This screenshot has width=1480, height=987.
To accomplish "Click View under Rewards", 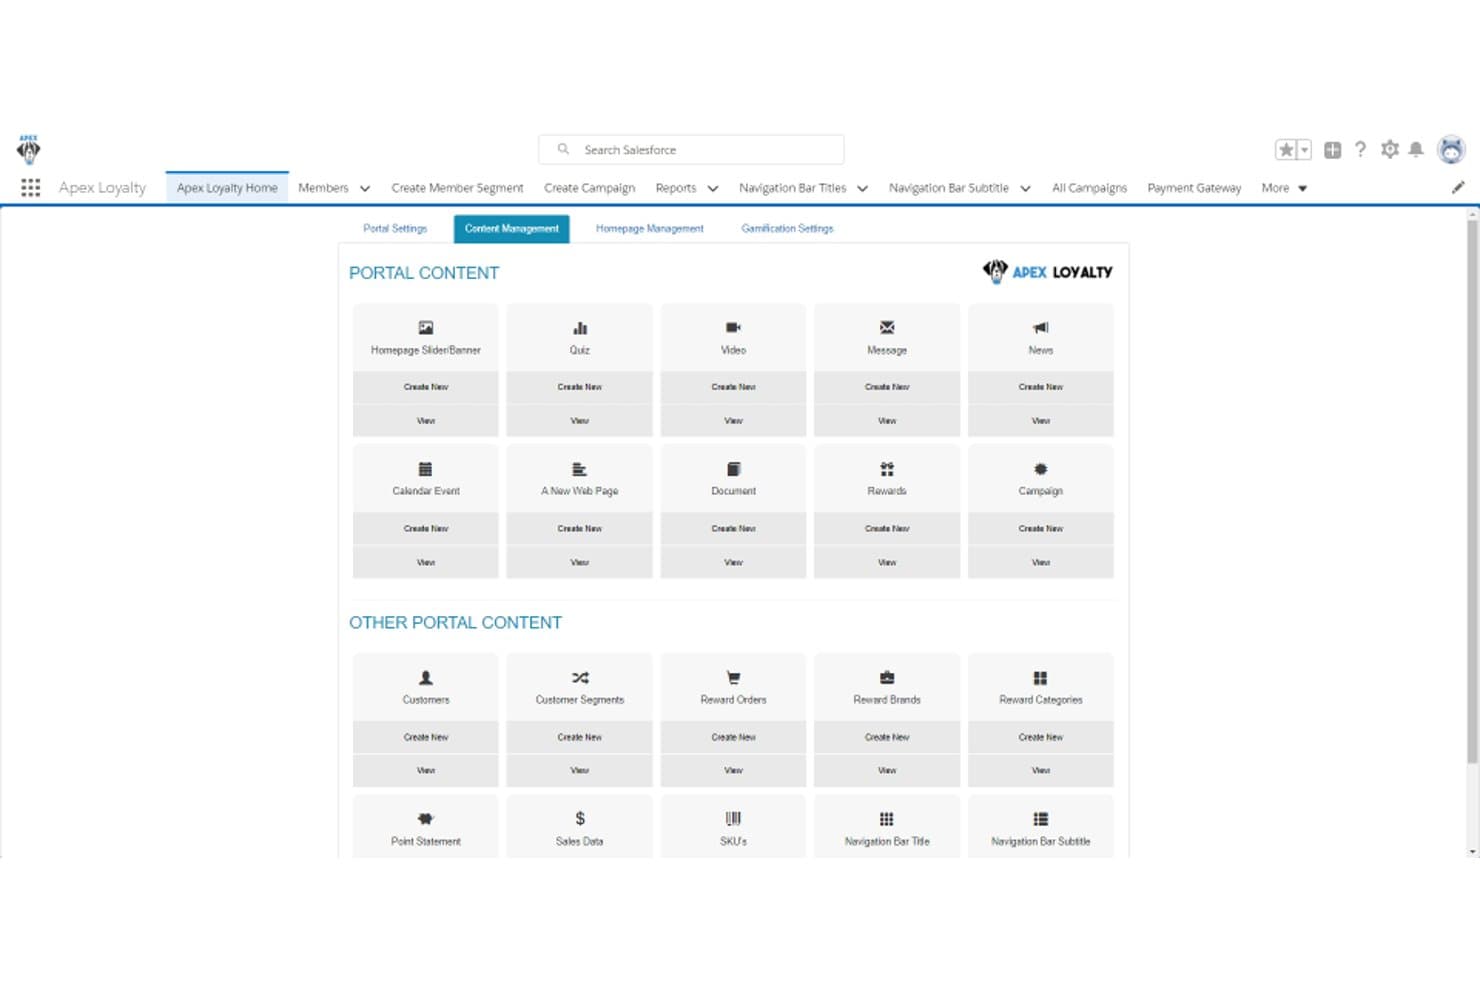I will (887, 562).
